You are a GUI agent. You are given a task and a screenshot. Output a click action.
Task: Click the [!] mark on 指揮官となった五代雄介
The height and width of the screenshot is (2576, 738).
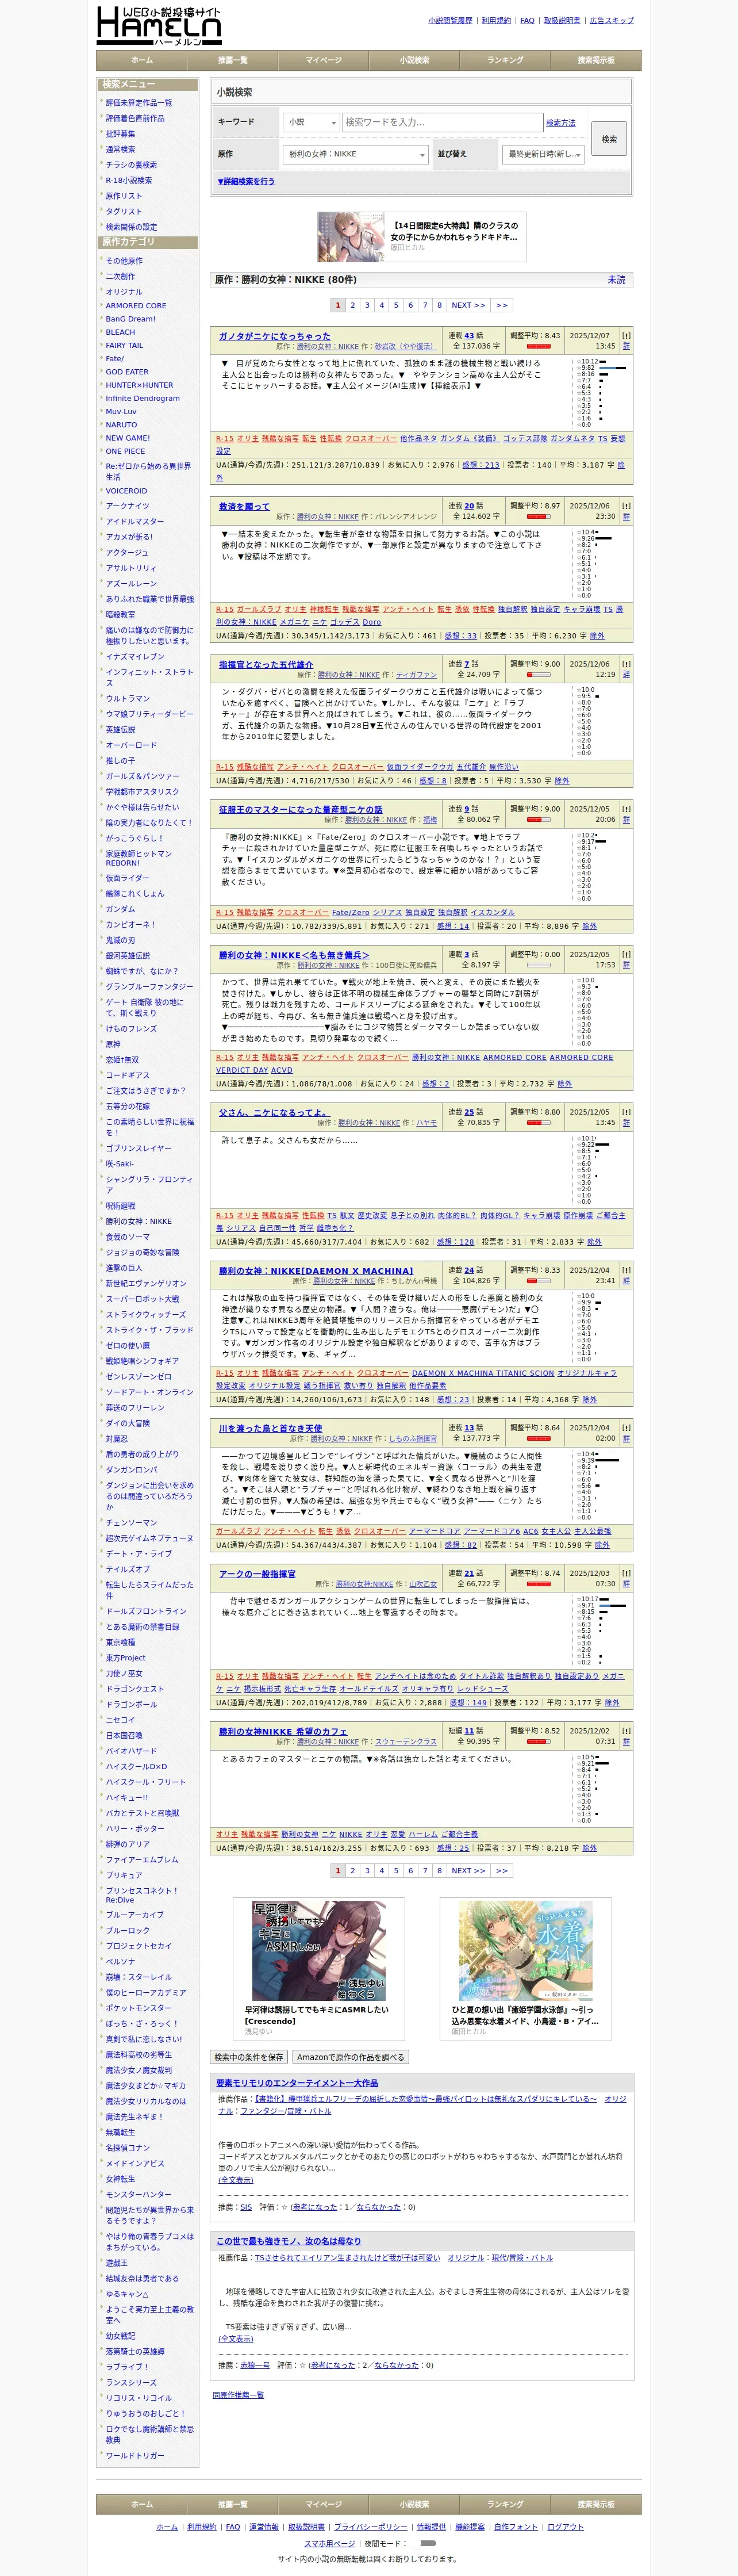click(626, 663)
